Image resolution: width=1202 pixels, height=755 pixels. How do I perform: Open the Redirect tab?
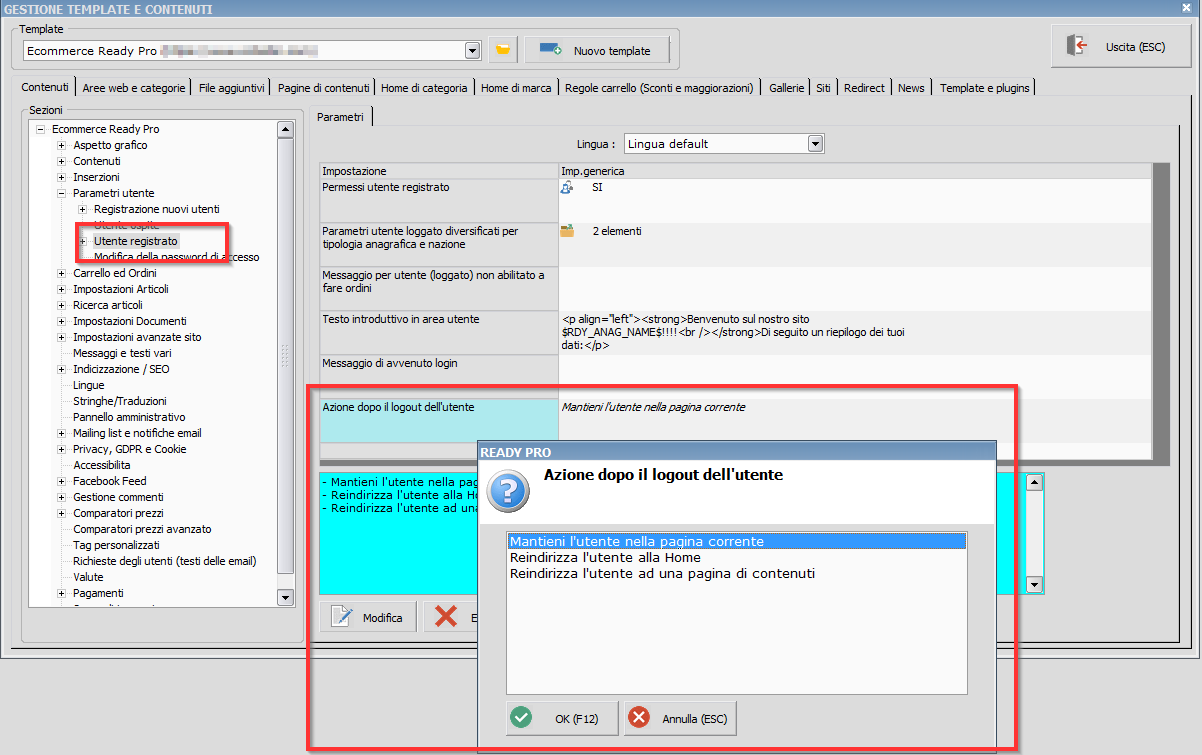(x=864, y=88)
